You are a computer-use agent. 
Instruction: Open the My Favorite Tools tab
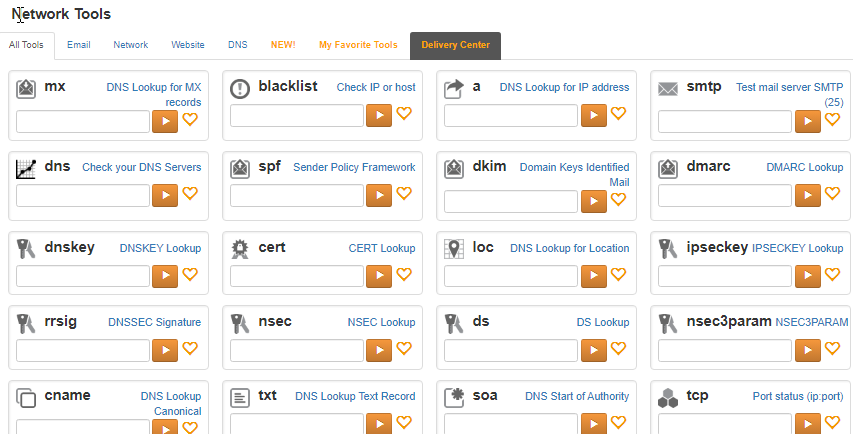[358, 45]
